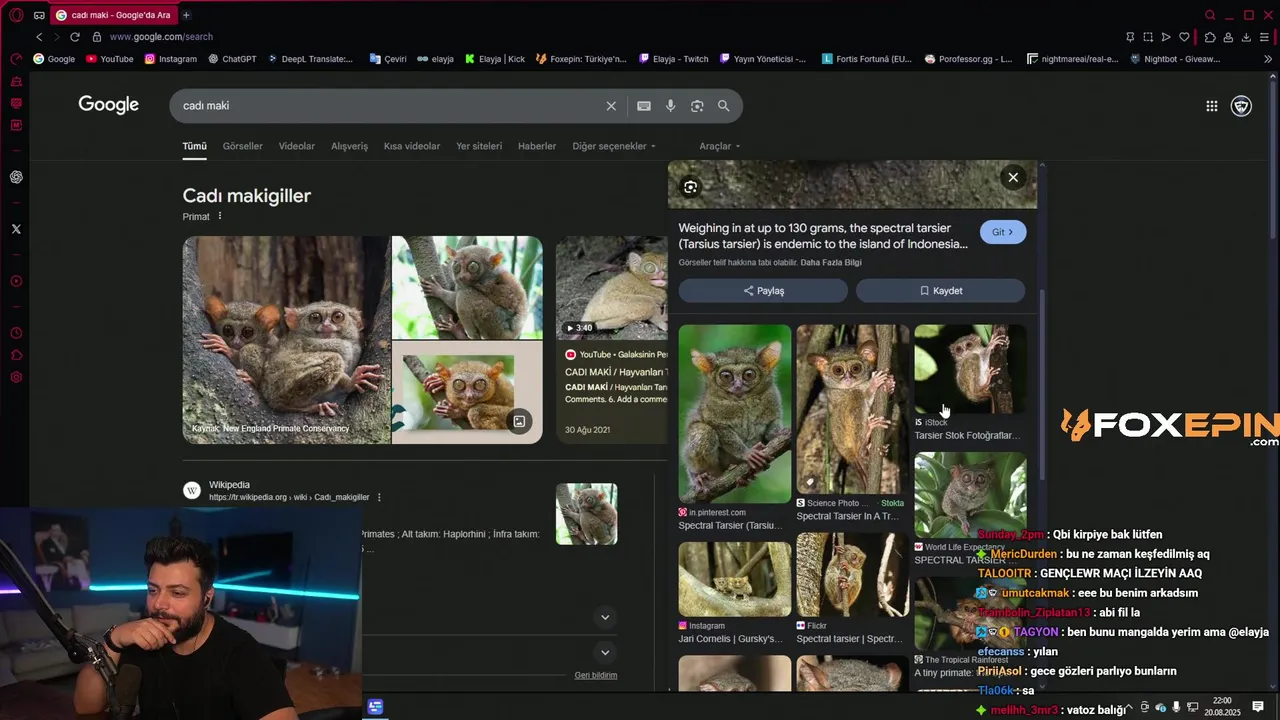
Task: Reload the current page
Action: click(x=75, y=37)
